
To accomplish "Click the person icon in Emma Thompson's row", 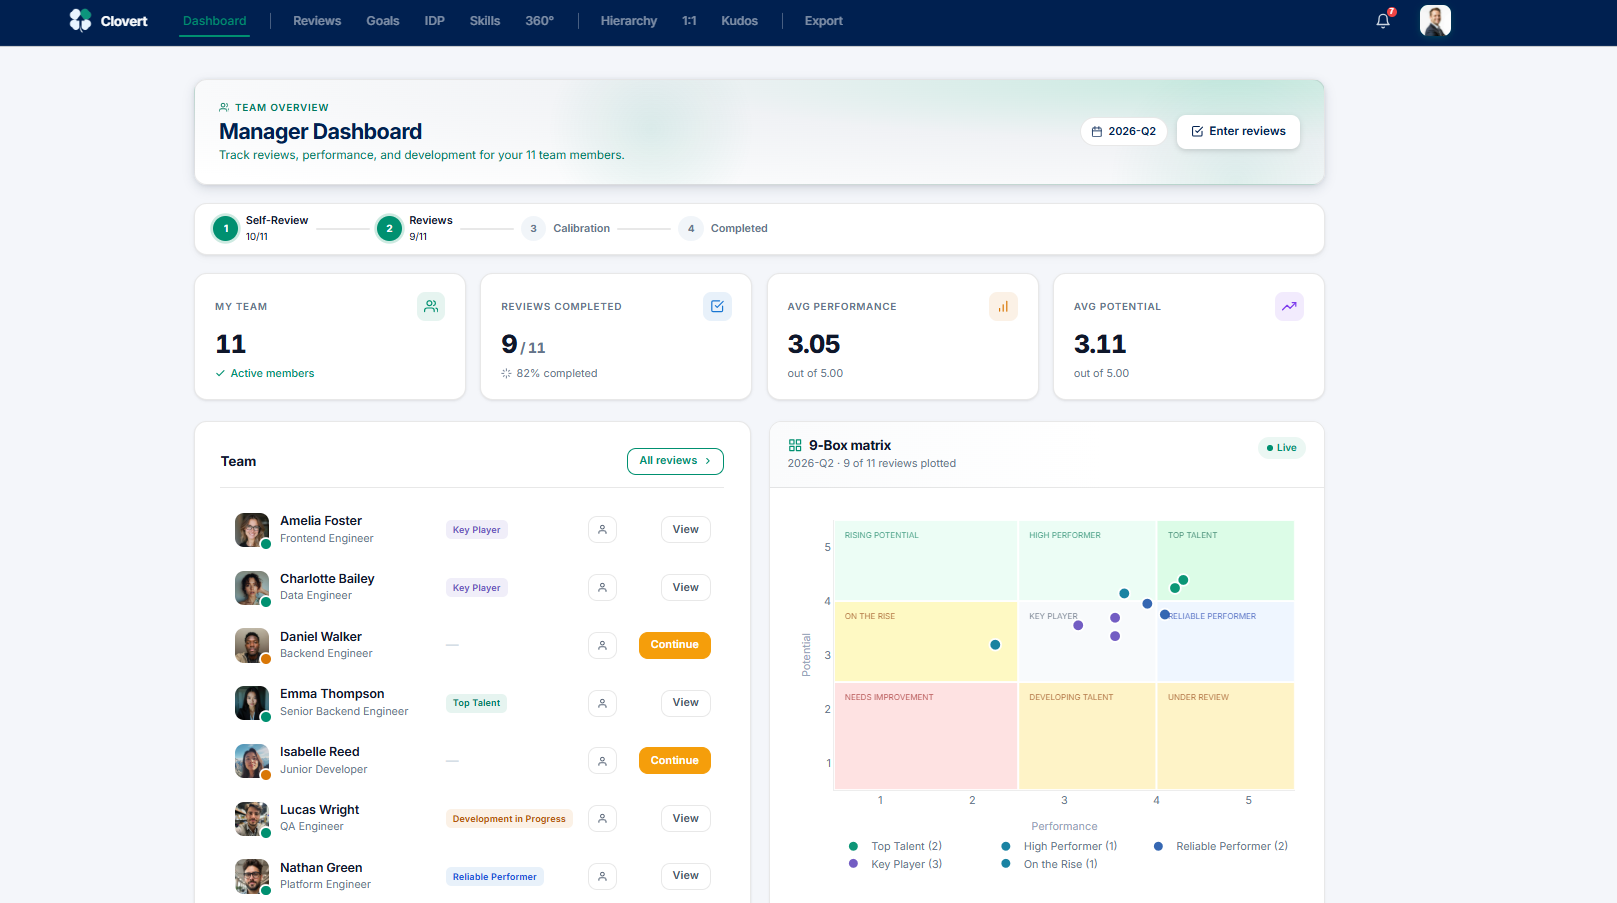I will (602, 703).
